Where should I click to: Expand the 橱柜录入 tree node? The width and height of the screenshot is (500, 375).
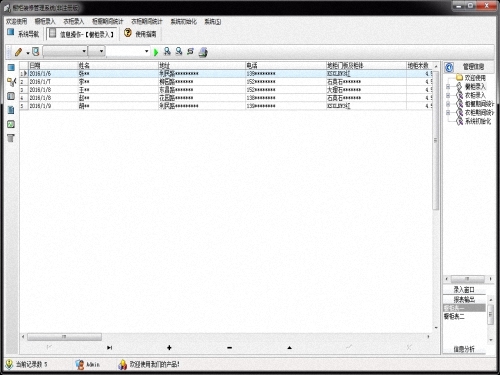(448, 87)
